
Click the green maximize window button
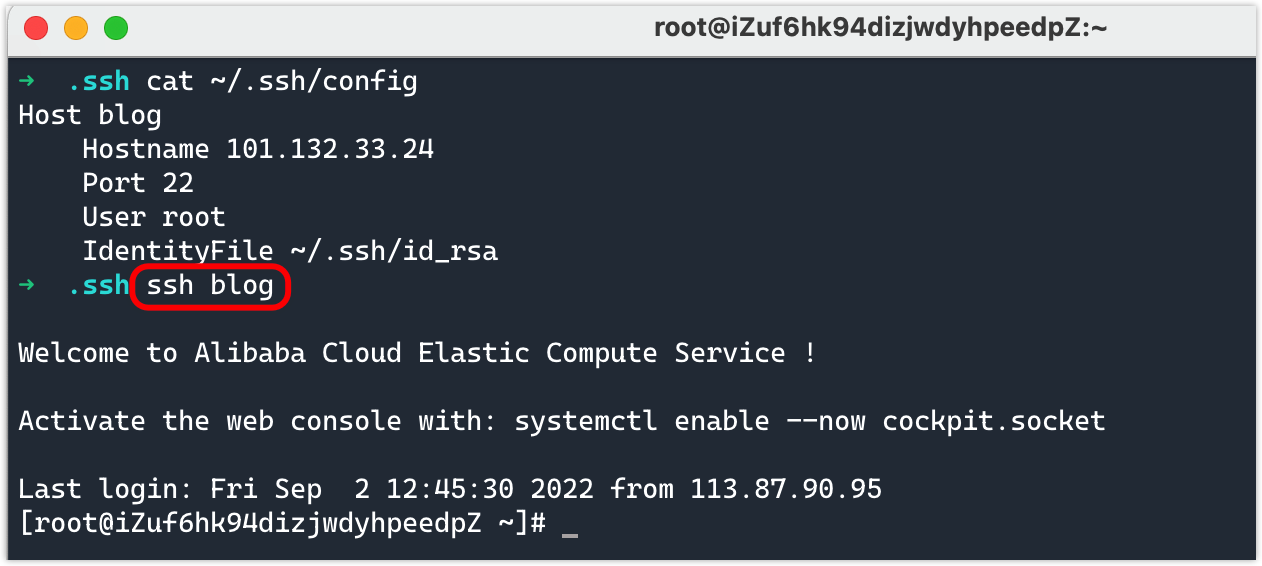click(x=116, y=29)
